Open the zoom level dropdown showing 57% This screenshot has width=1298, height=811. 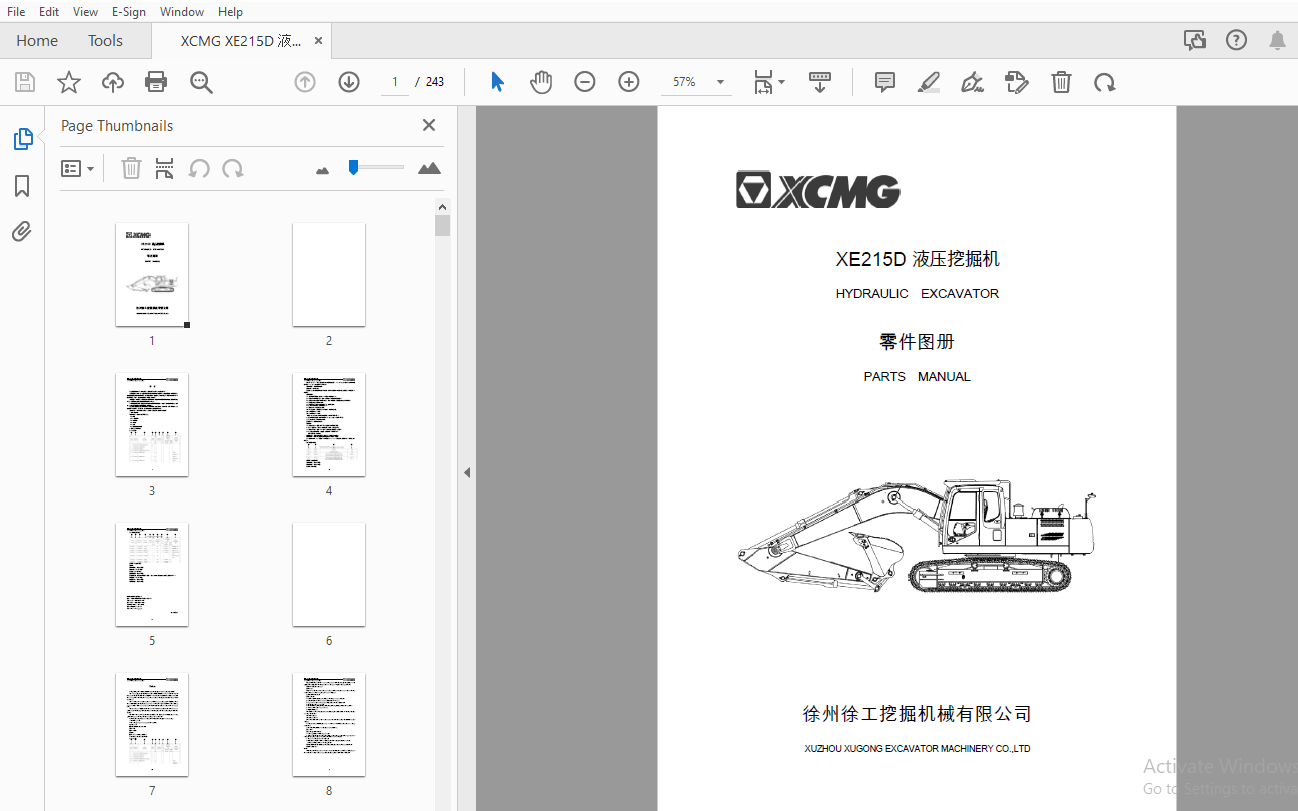point(696,82)
